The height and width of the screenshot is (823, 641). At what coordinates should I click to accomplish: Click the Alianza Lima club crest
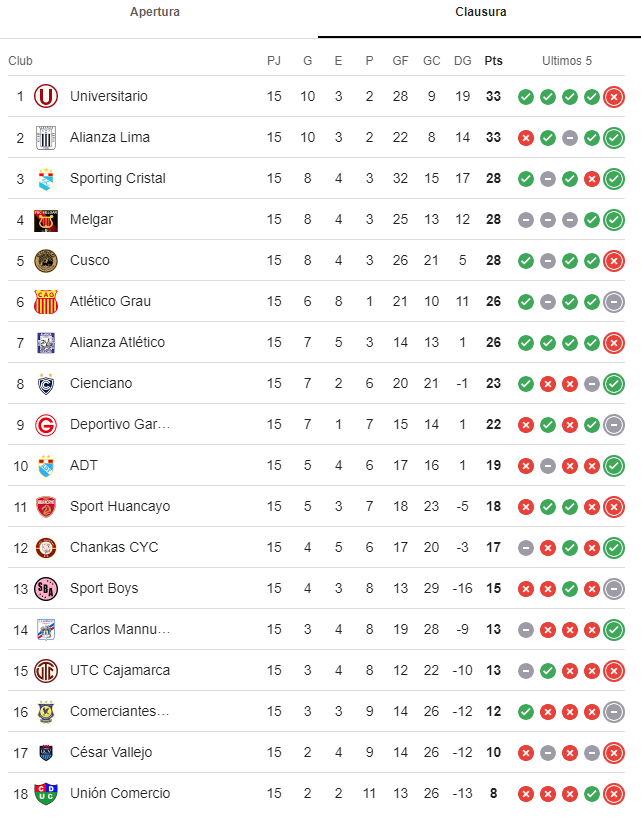pyautogui.click(x=46, y=138)
